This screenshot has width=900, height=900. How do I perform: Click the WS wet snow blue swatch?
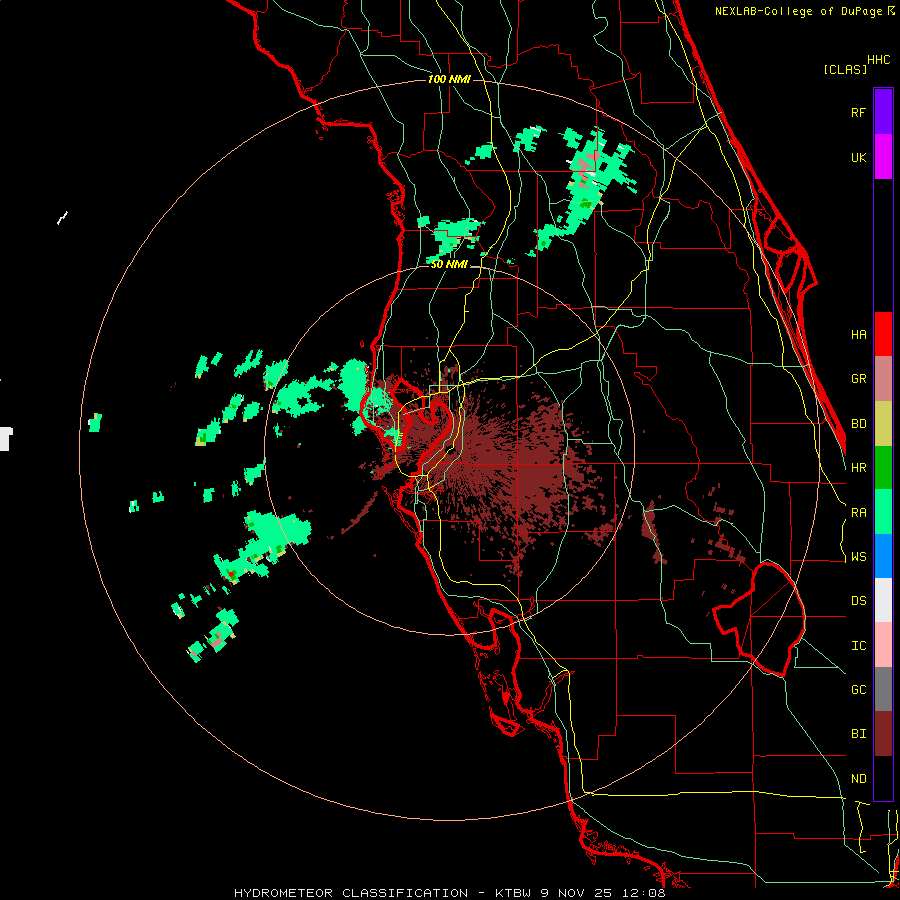tap(883, 556)
